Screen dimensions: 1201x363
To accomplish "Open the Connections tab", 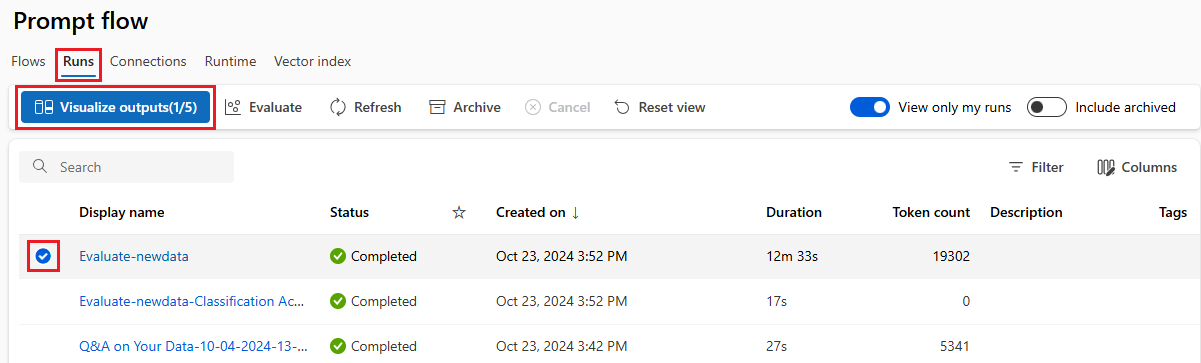I will tap(148, 61).
